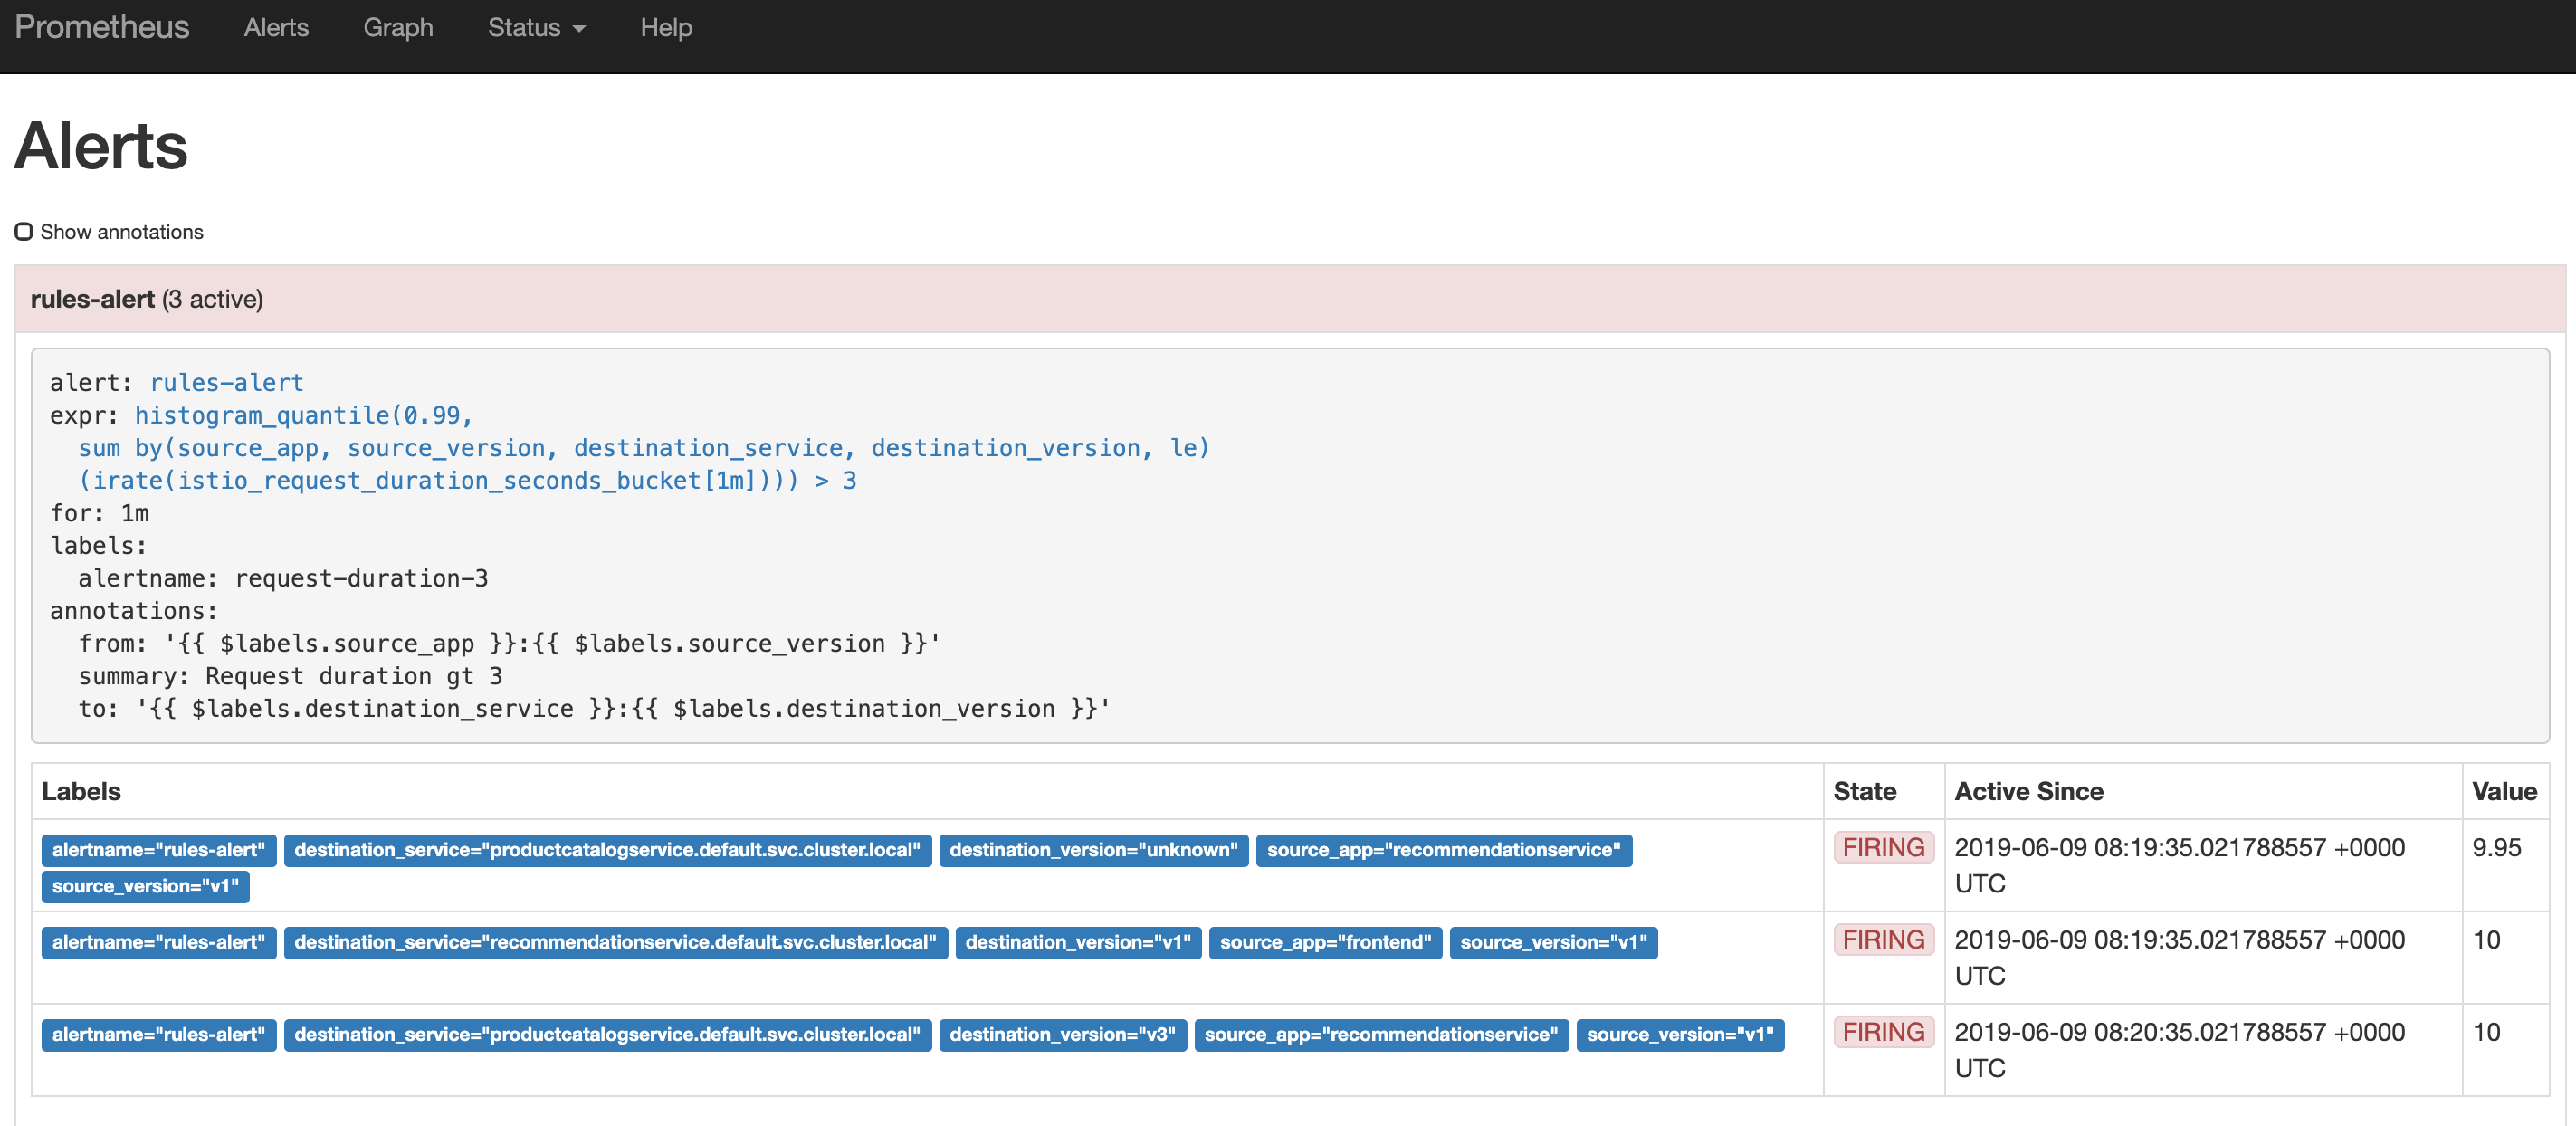Screen dimensions: 2576x1126
Task: Click the Labels column header
Action: pyautogui.click(x=81, y=791)
